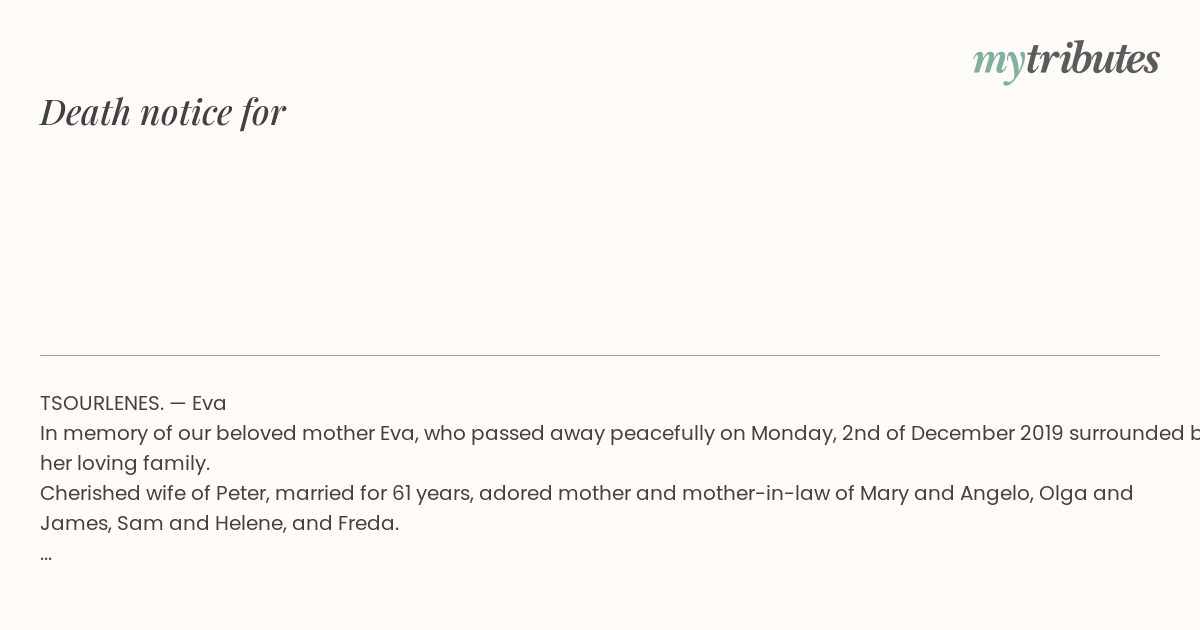Select the "Death notice for" heading
Image resolution: width=1200 pixels, height=630 pixels.
click(x=163, y=112)
